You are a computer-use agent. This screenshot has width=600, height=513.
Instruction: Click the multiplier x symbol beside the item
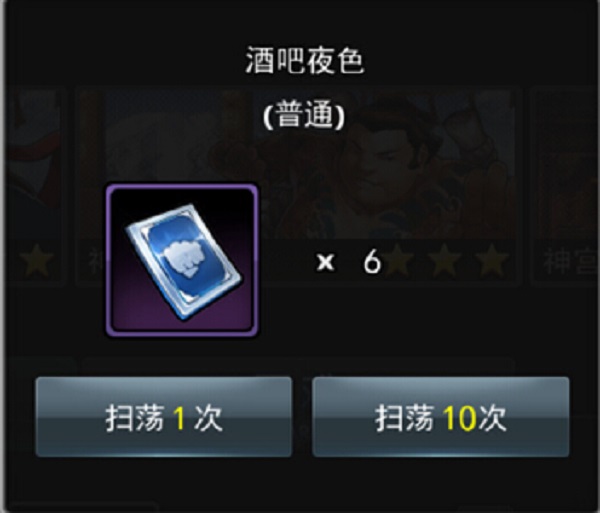[325, 263]
